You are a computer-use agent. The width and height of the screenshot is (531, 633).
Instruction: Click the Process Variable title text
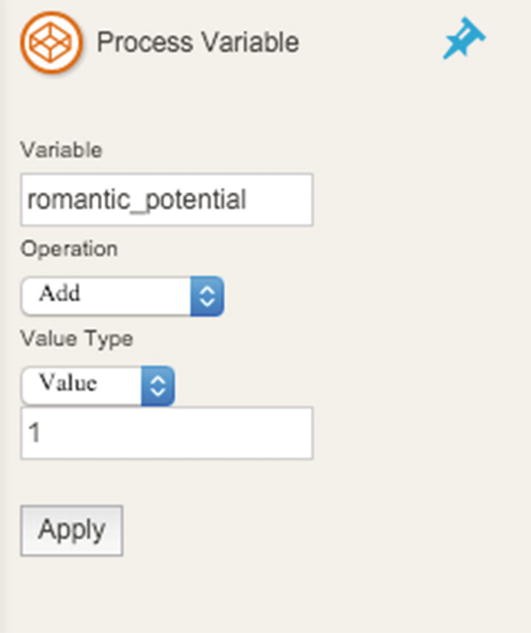pyautogui.click(x=198, y=42)
